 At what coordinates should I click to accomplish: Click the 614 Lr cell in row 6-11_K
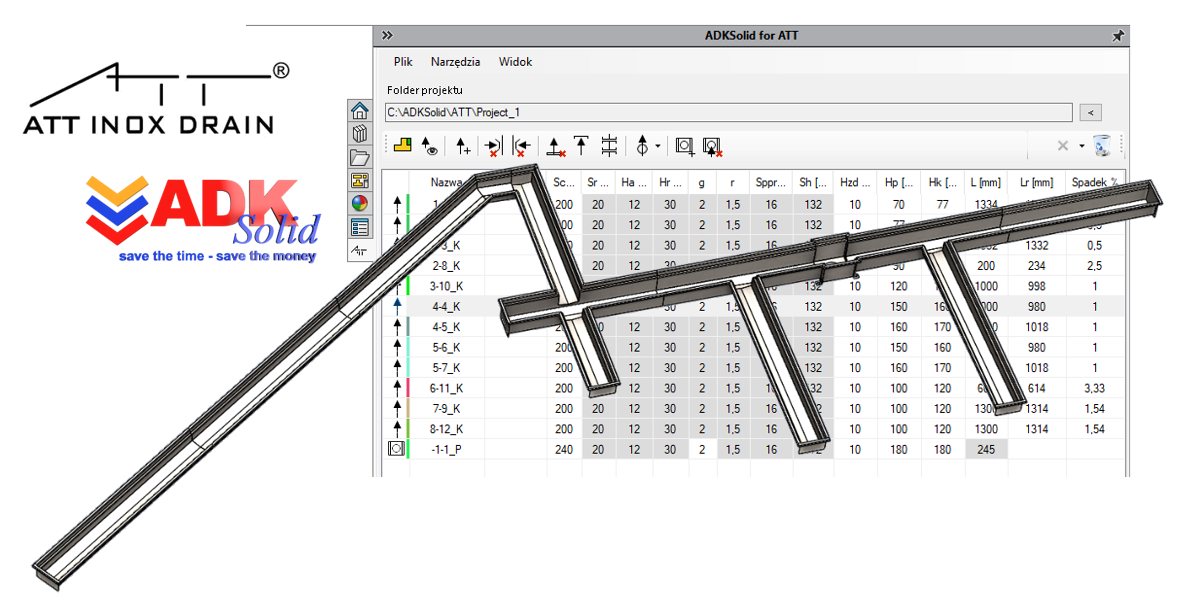[1036, 388]
